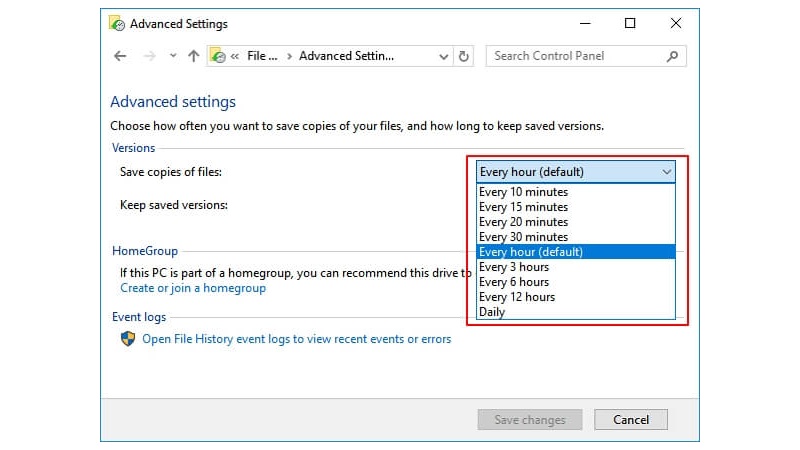Open recent locations chevron
This screenshot has height=450, width=800.
[173, 57]
